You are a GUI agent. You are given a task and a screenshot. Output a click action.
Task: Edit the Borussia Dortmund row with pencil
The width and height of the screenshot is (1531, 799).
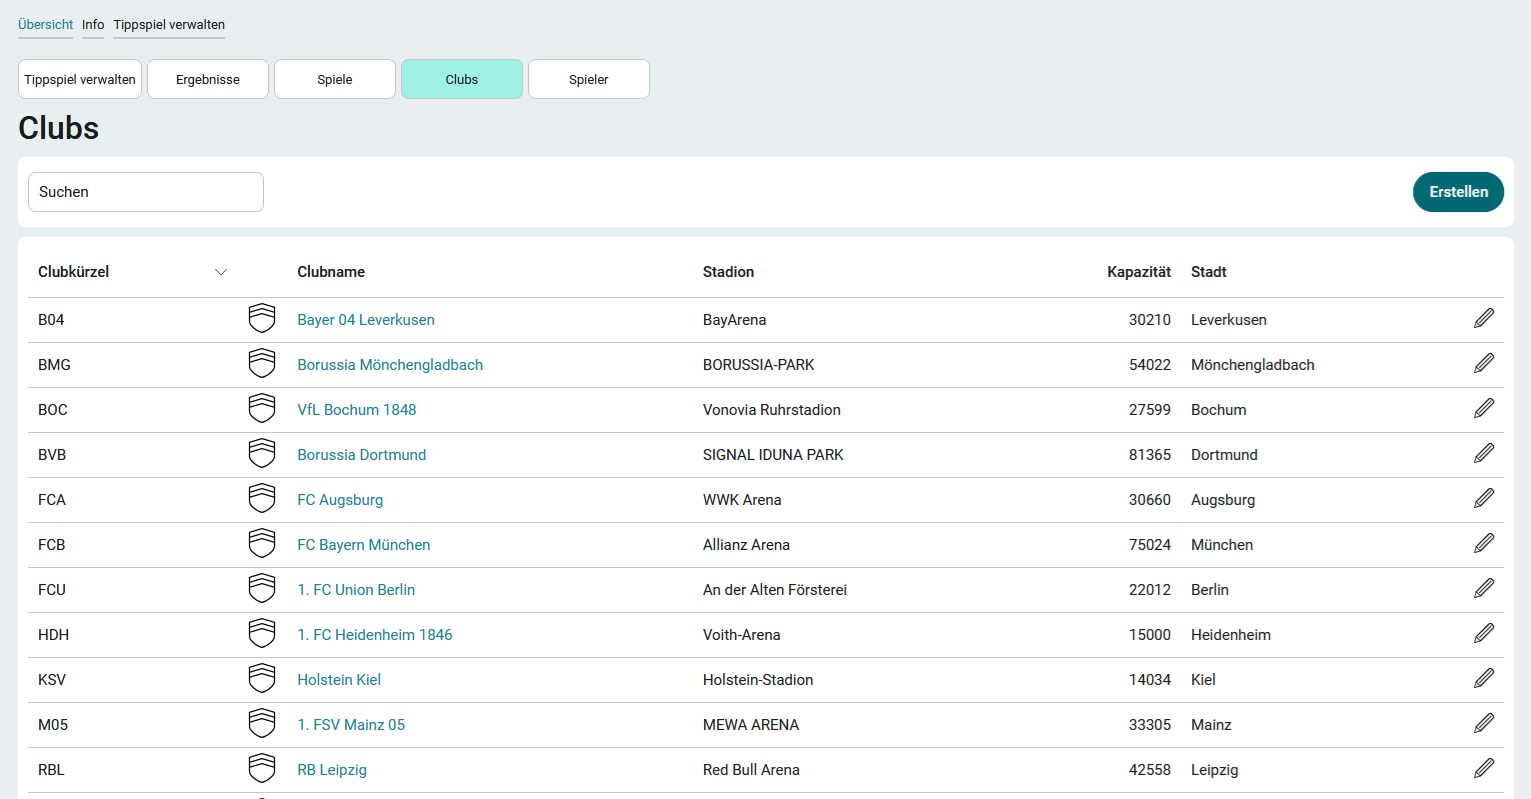(x=1484, y=453)
